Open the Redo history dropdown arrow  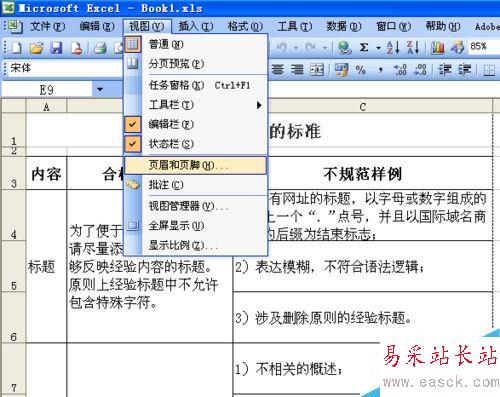point(324,48)
